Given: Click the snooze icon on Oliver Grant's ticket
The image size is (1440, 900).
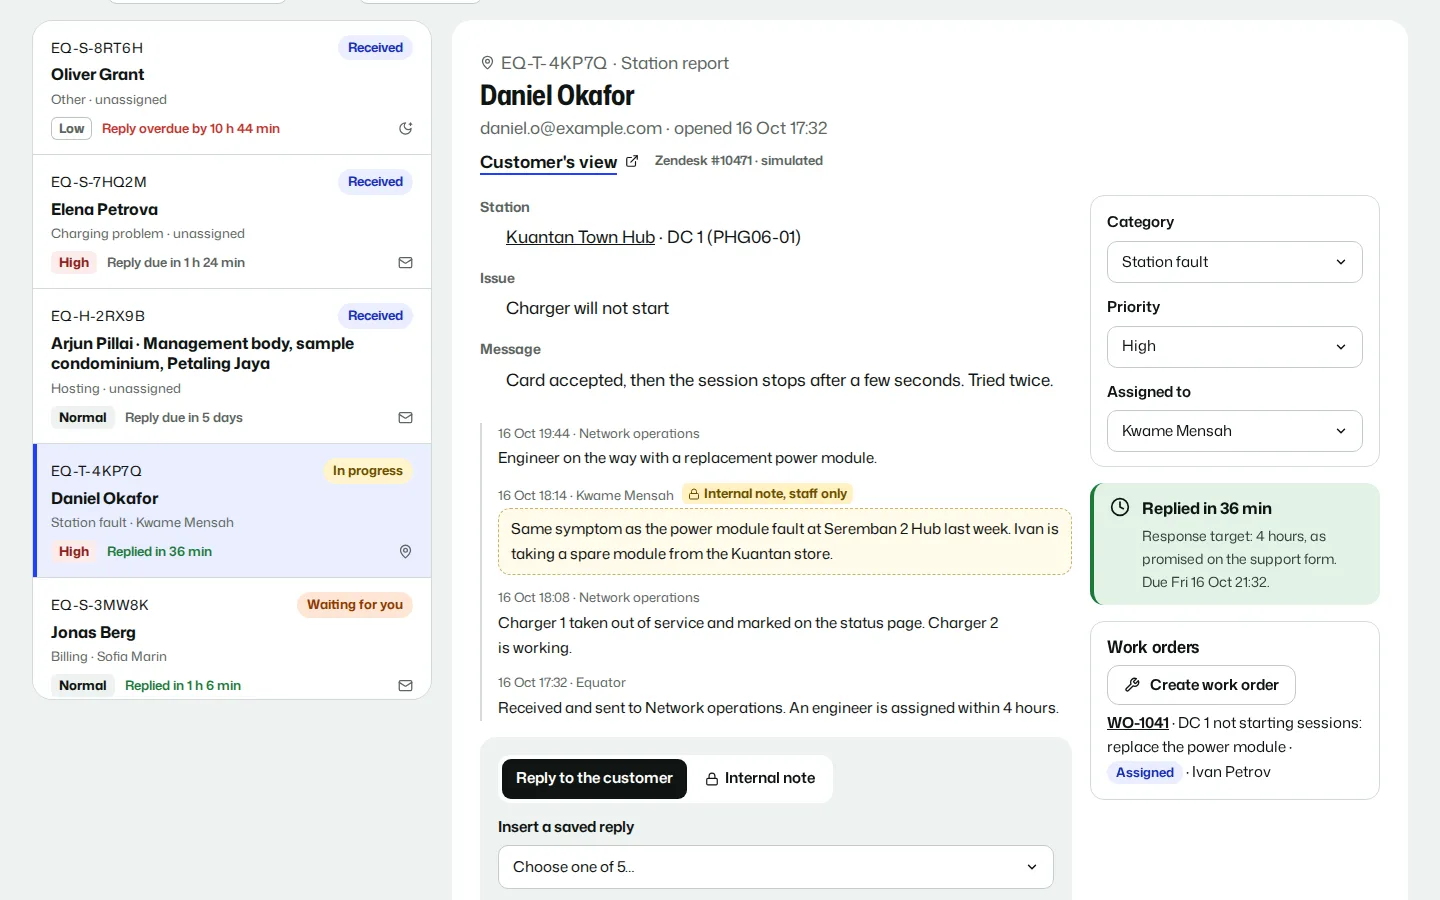Looking at the screenshot, I should (405, 128).
